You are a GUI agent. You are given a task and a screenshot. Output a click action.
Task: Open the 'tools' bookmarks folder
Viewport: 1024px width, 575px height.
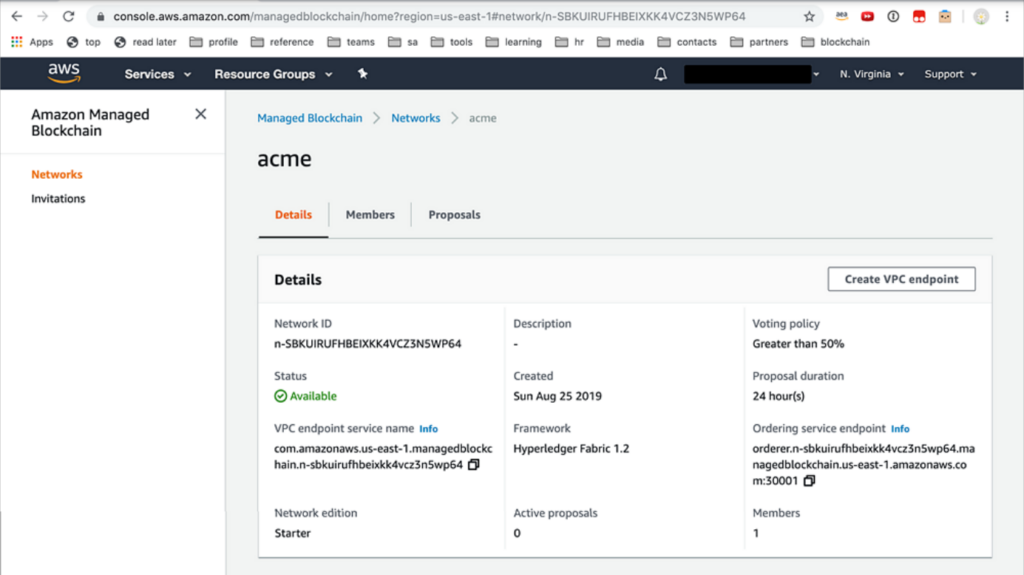(451, 42)
